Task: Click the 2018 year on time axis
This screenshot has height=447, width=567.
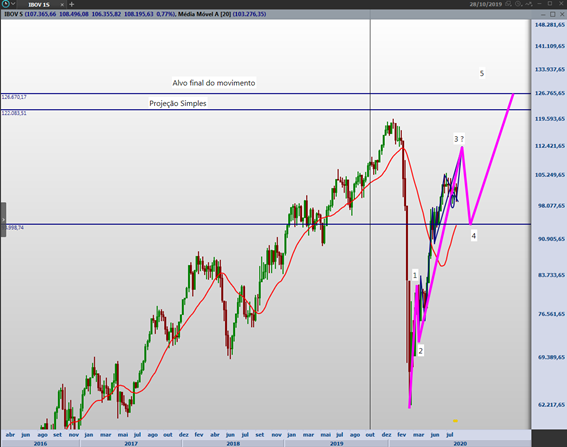Action: click(233, 443)
